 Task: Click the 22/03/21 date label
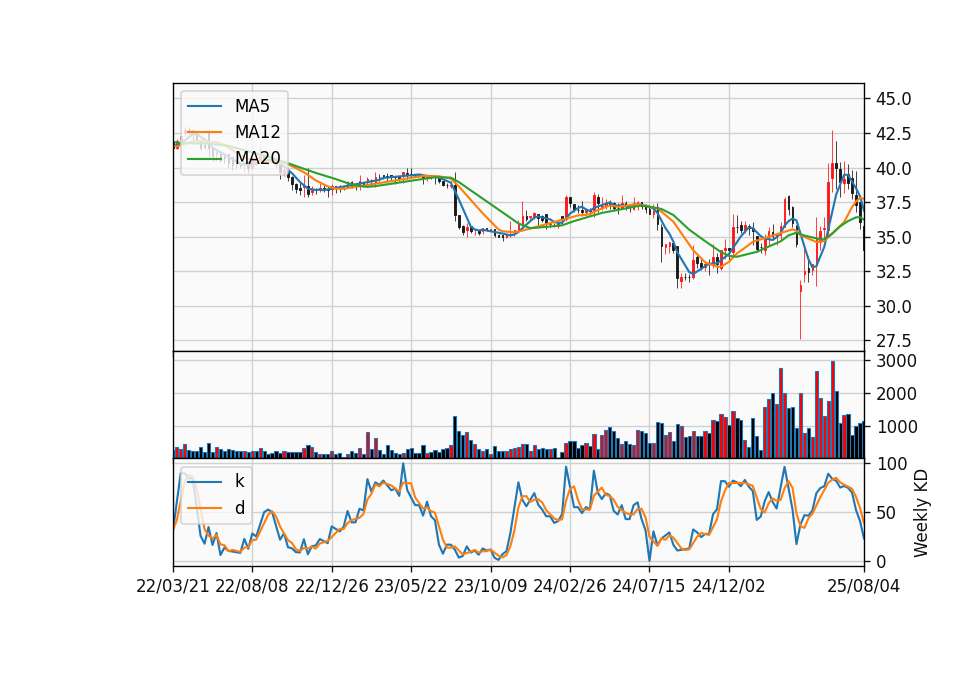173,587
